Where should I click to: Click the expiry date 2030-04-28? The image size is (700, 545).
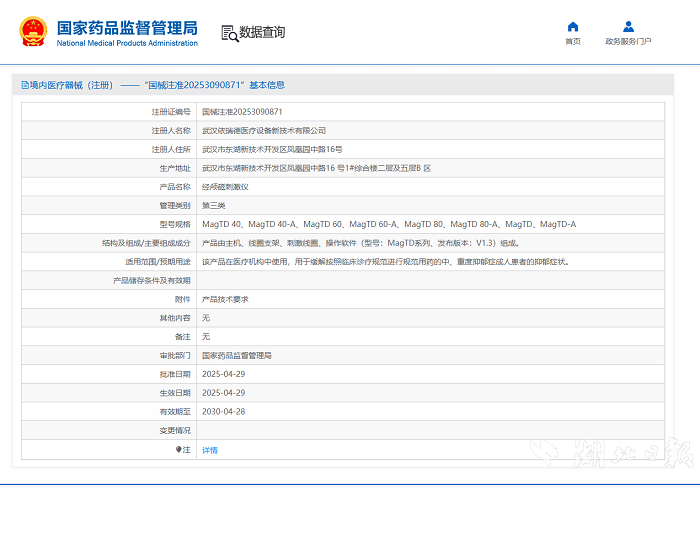(x=224, y=412)
